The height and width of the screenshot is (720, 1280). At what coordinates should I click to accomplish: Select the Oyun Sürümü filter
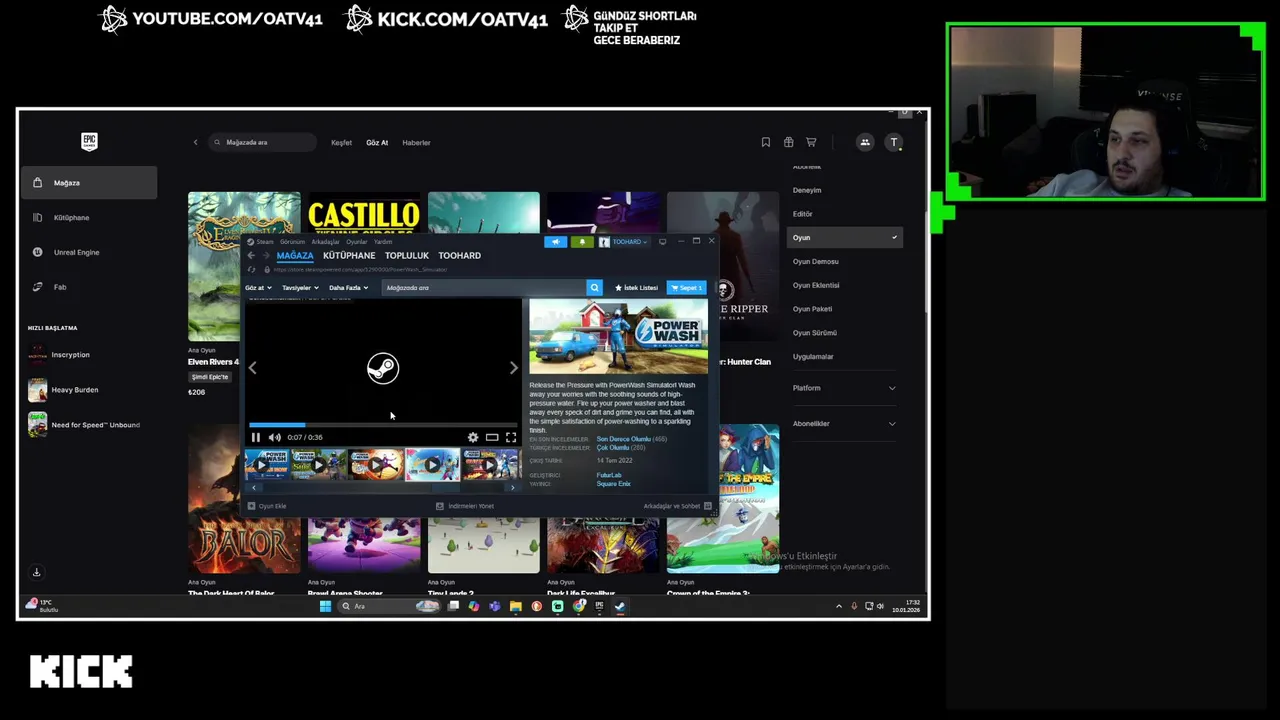point(815,333)
